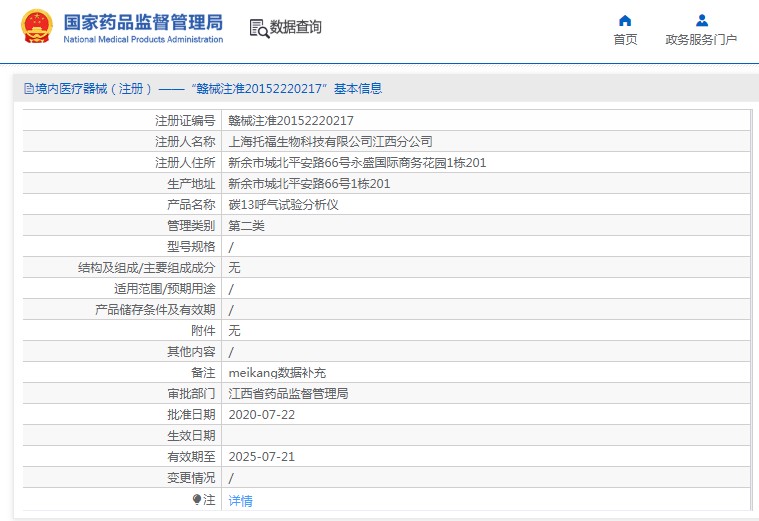Screen dimensions: 759x521
Task: Select the 江西省药品监督管理局 approval department cell
Action: tap(288, 393)
